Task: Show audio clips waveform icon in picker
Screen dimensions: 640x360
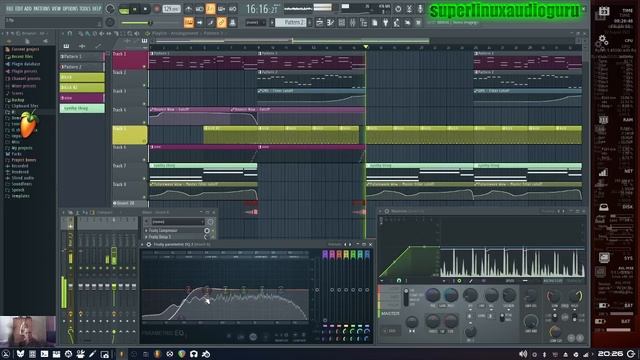Action: 82,46
